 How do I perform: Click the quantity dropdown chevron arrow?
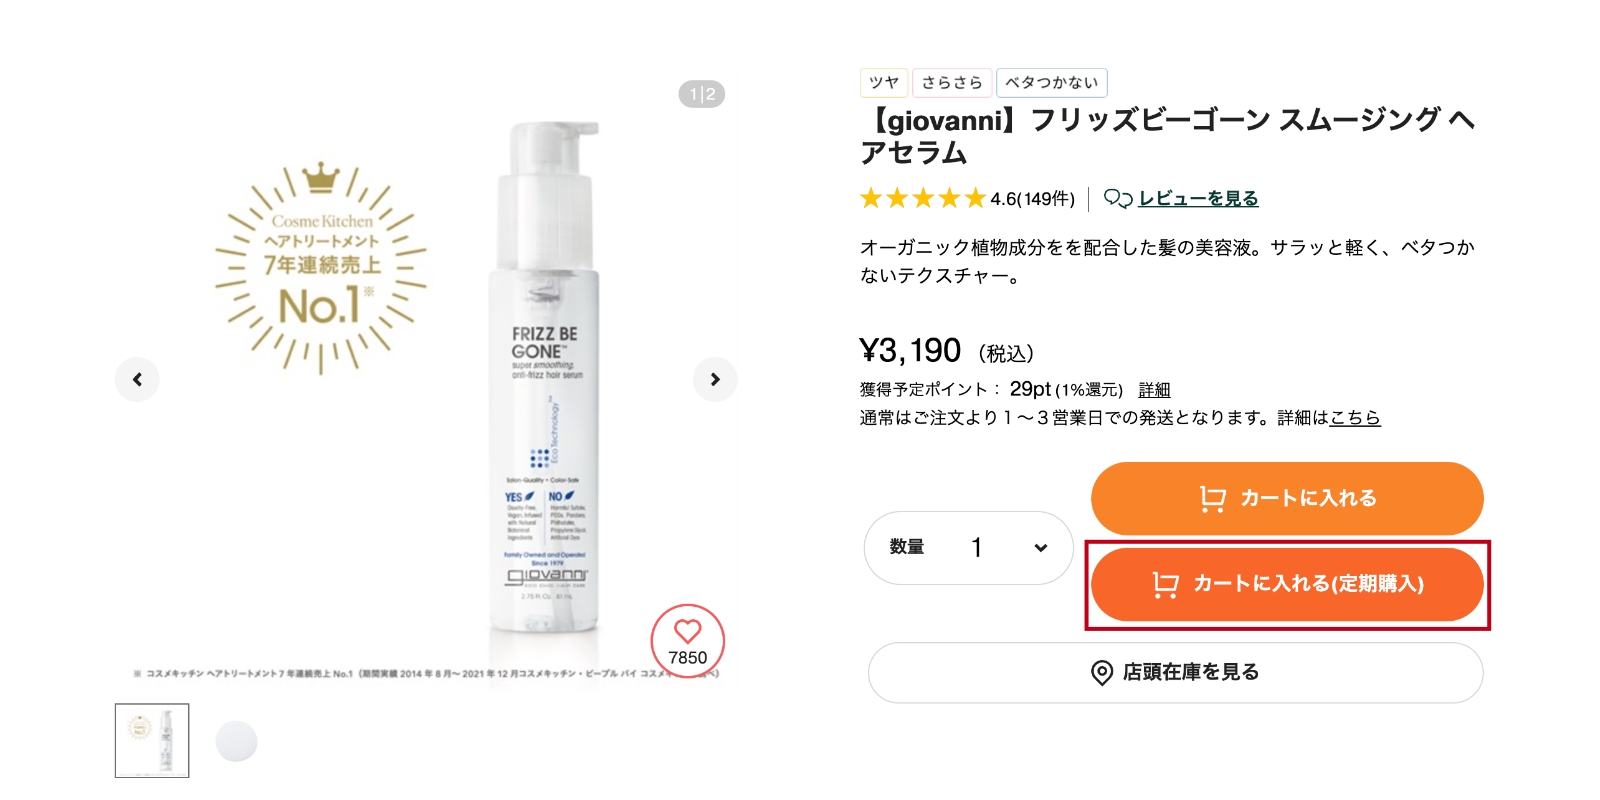click(1040, 548)
